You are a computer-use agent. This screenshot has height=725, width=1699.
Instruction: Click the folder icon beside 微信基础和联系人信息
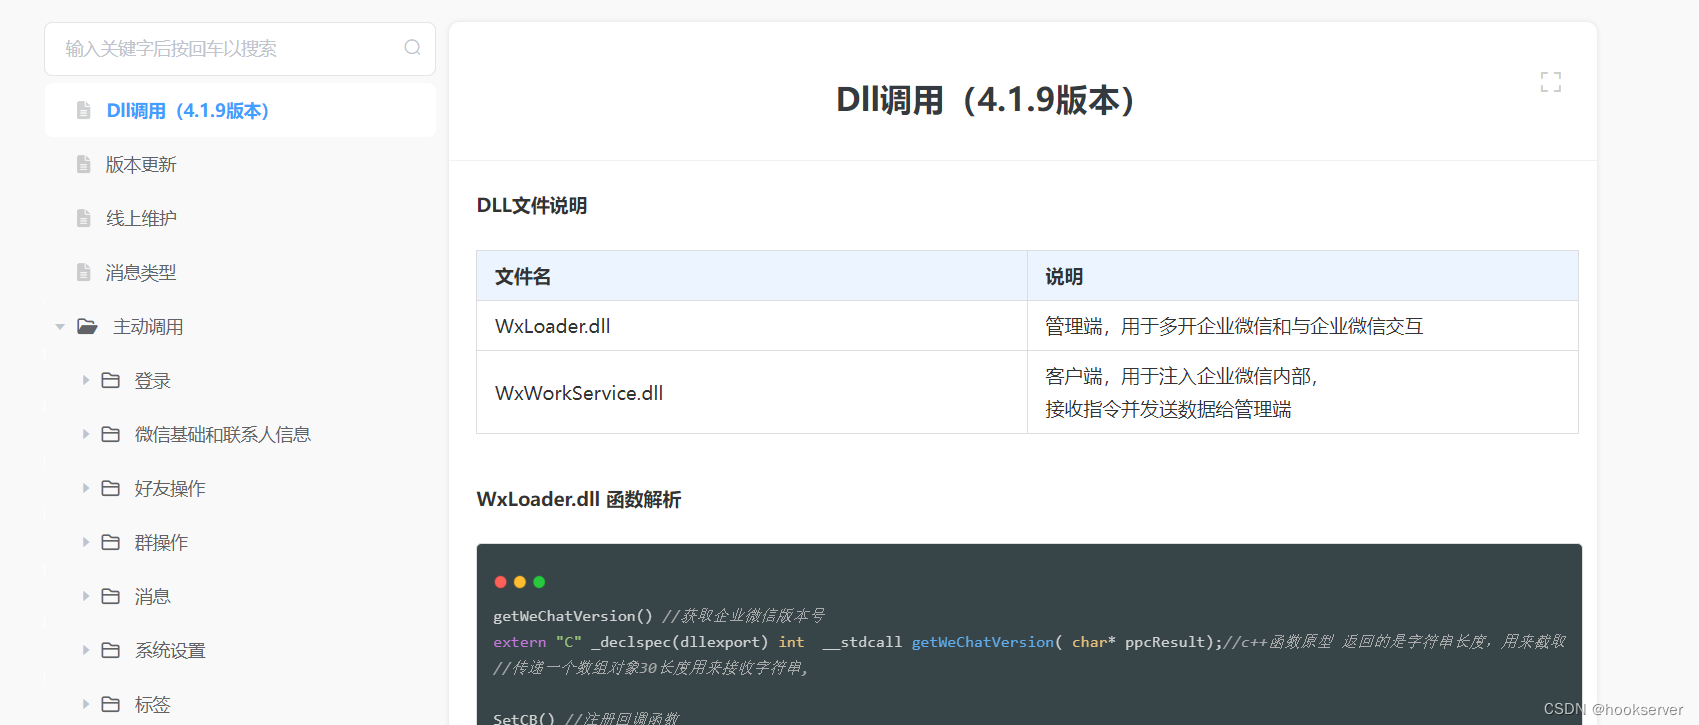111,434
